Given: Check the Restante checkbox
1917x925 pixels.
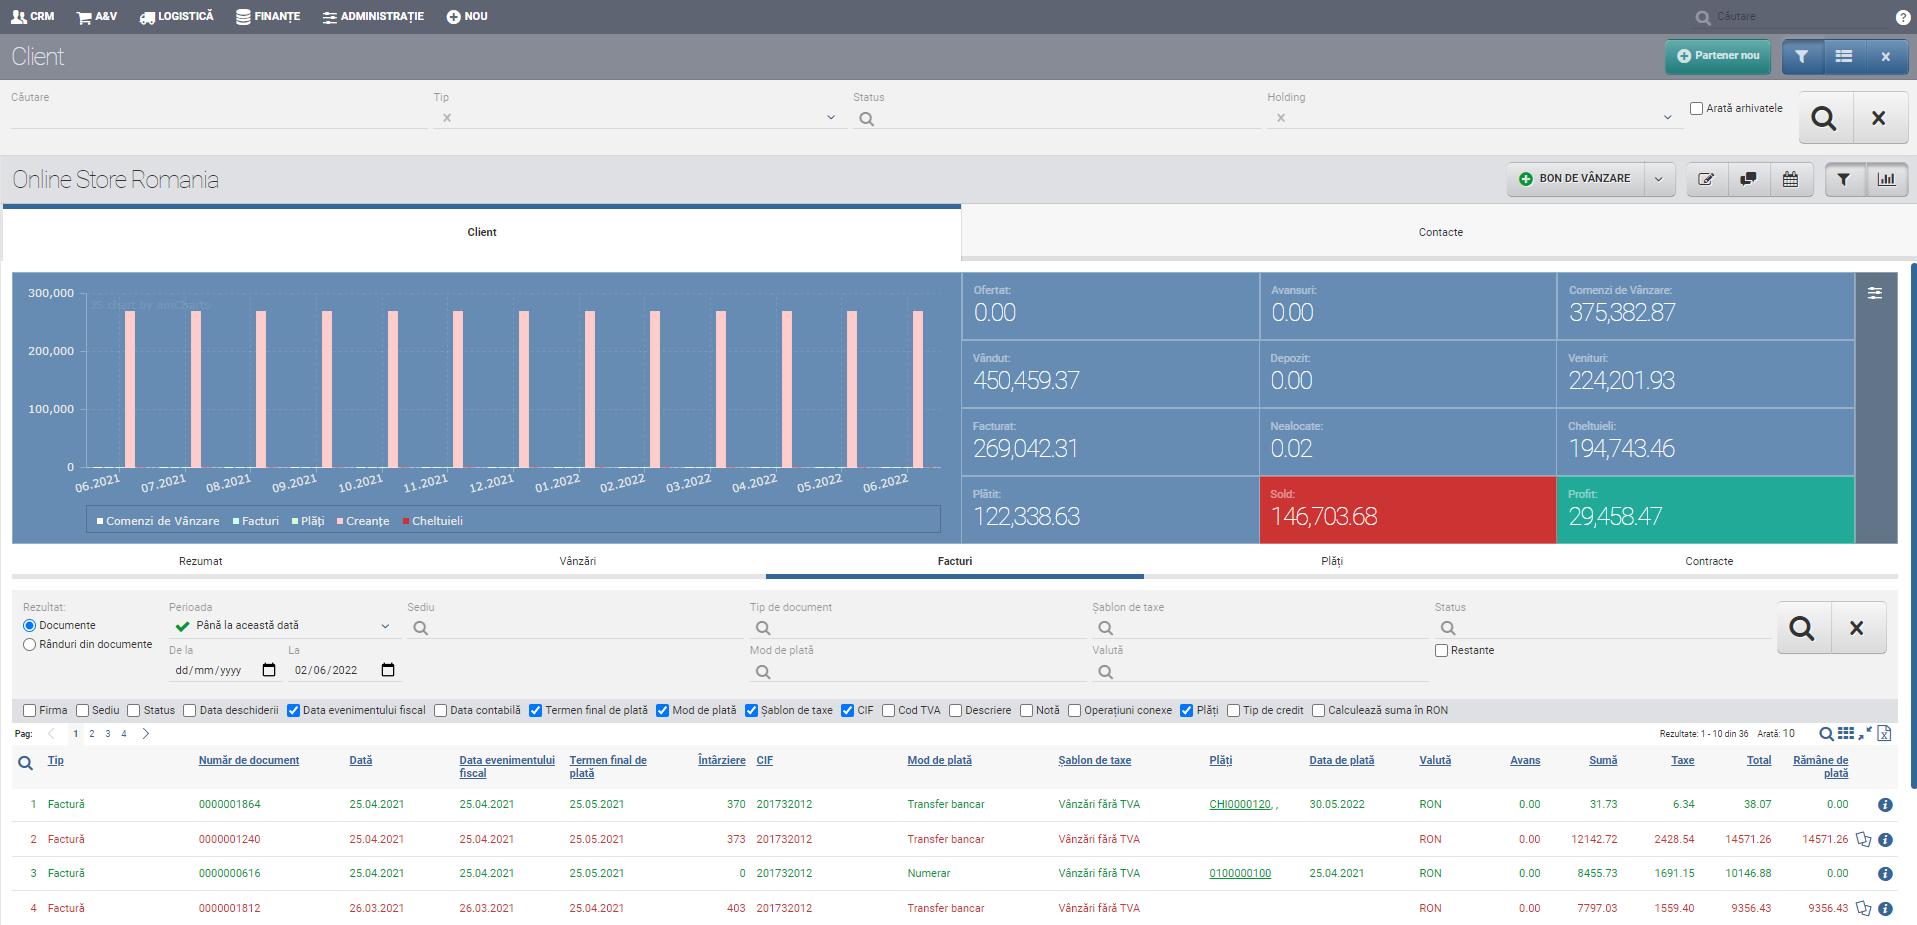Looking at the screenshot, I should 1442,651.
